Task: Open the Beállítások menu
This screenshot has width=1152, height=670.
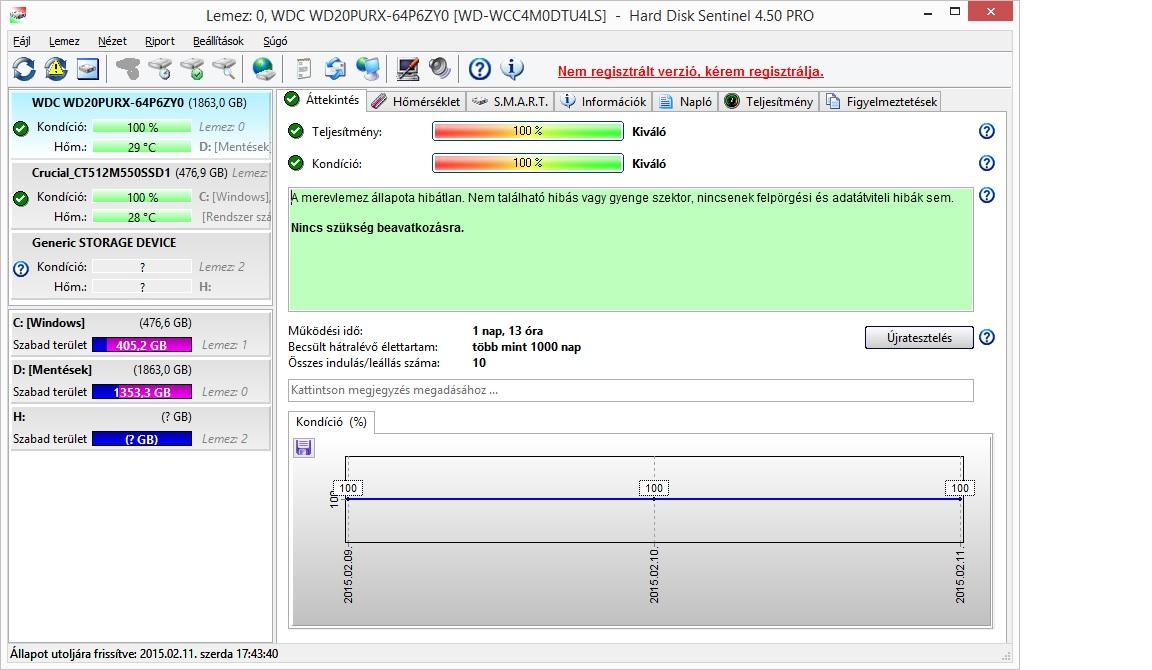Action: tap(218, 41)
